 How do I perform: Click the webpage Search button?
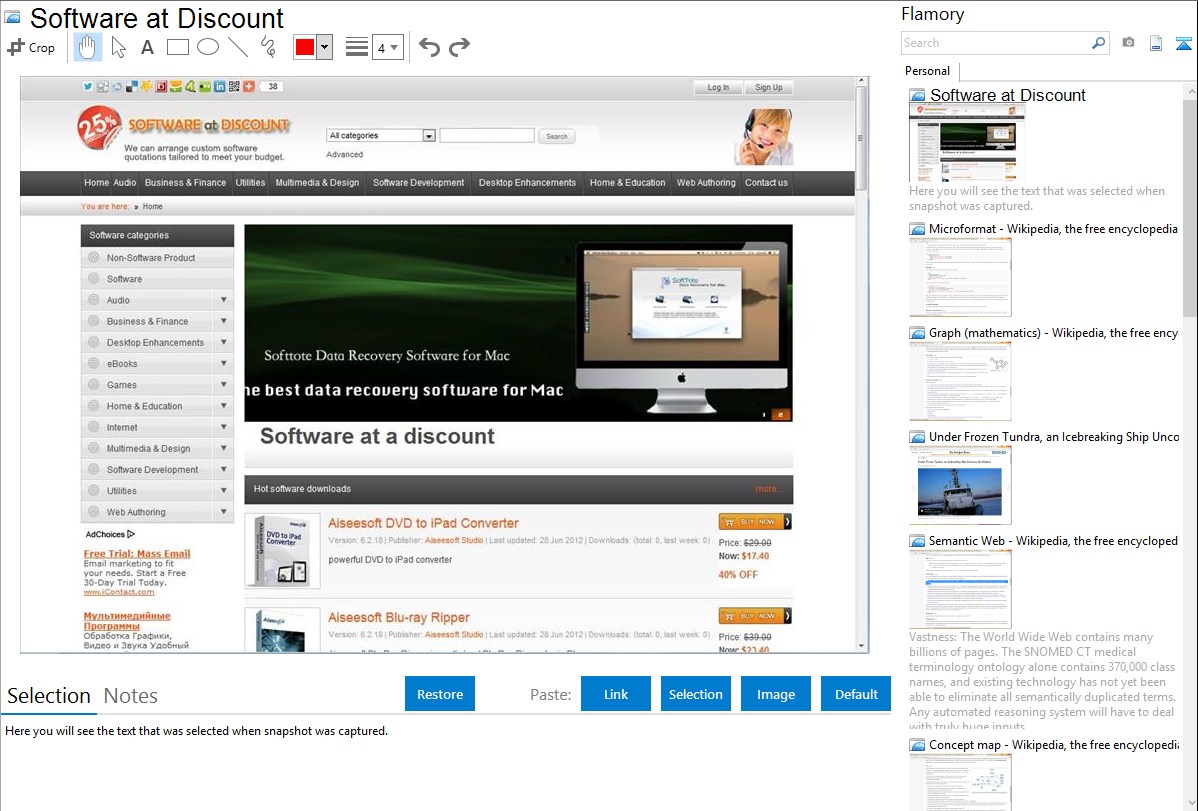(x=557, y=136)
